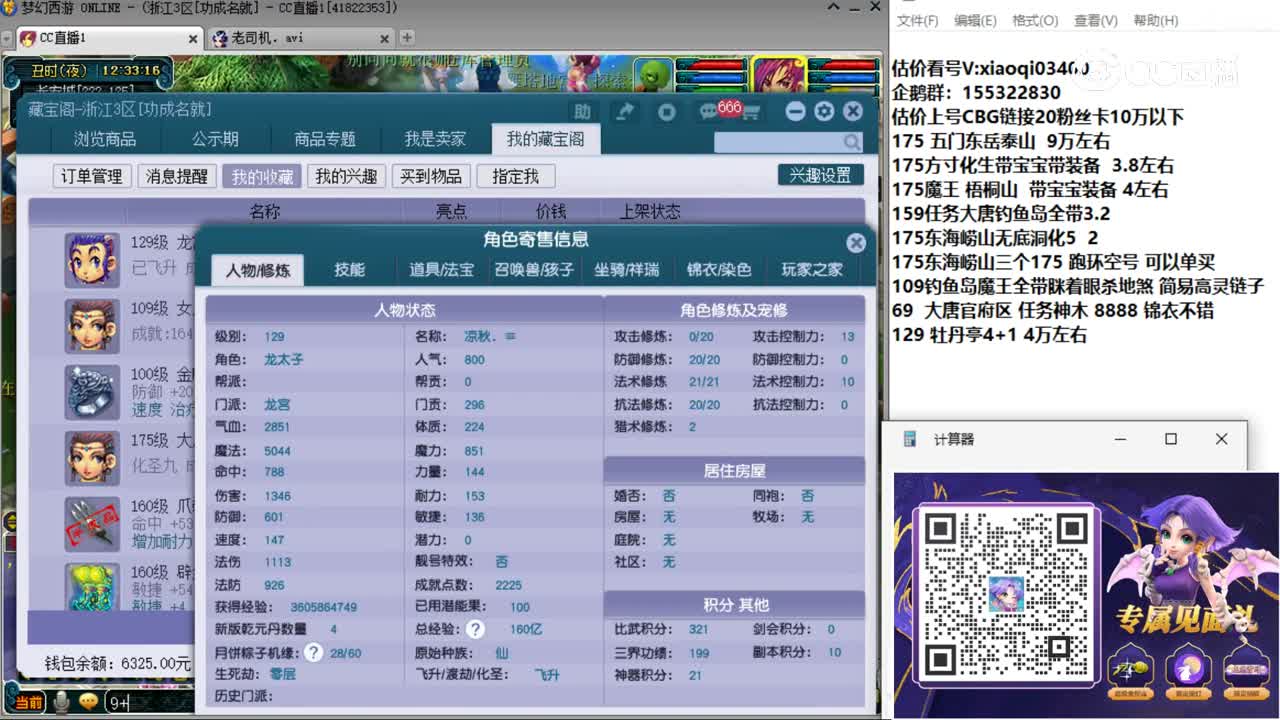This screenshot has height=720, width=1280.
Task: Switch to 玩家之家 dialog tab
Action: [x=812, y=270]
